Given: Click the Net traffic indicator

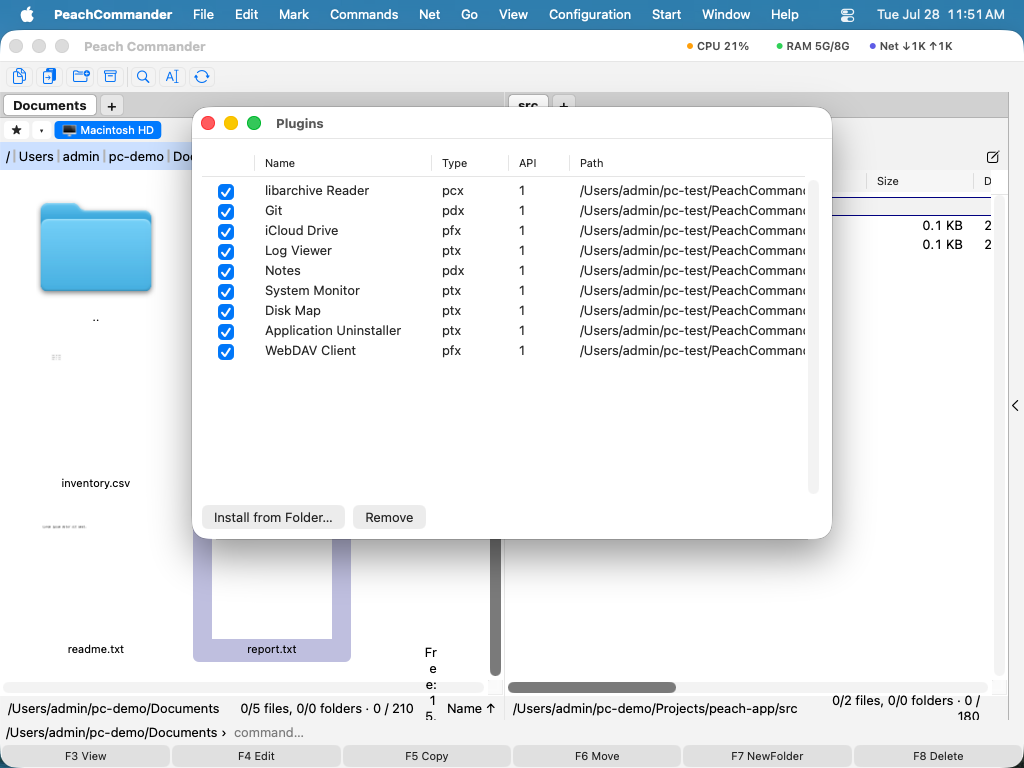Looking at the screenshot, I should tap(911, 46).
